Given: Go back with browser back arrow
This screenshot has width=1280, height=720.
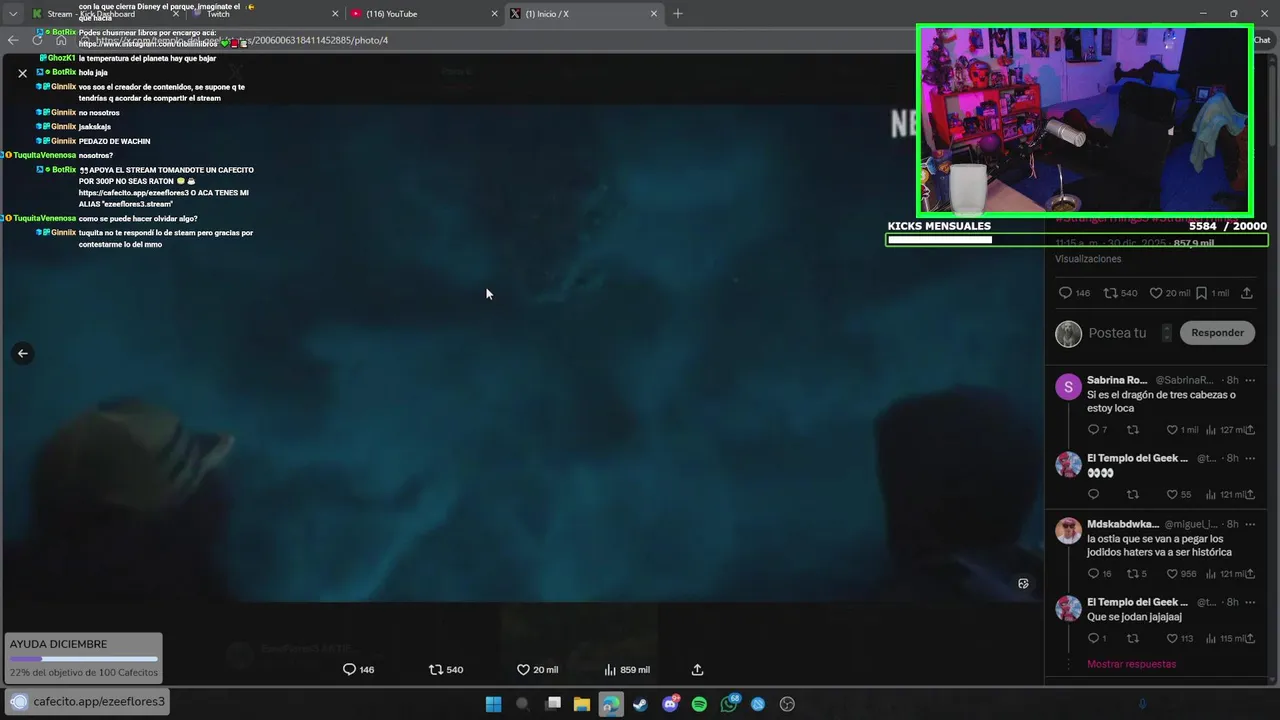Looking at the screenshot, I should tap(12, 40).
